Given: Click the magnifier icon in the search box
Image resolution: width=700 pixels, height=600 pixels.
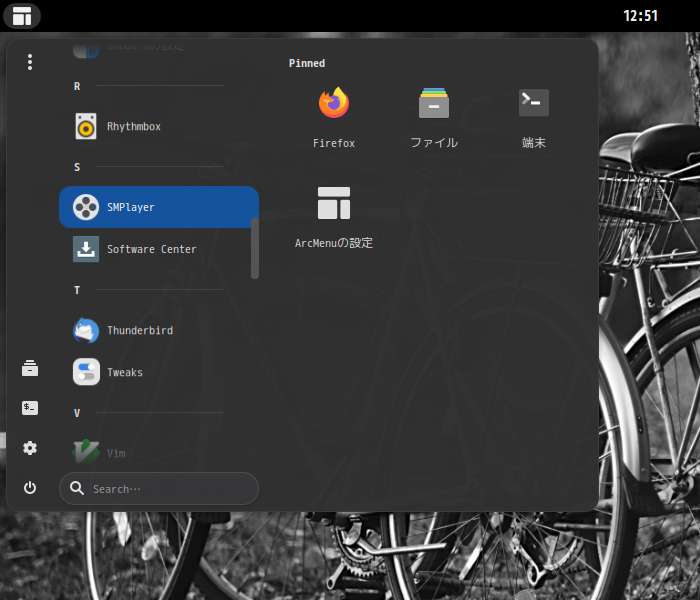Looking at the screenshot, I should point(77,488).
